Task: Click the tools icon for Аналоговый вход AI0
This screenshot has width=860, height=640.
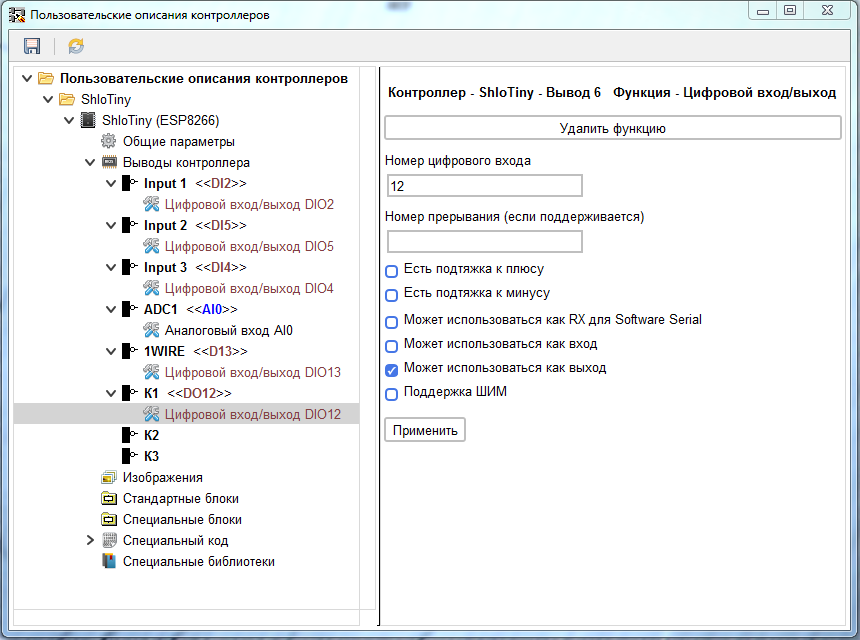Action: coord(151,330)
